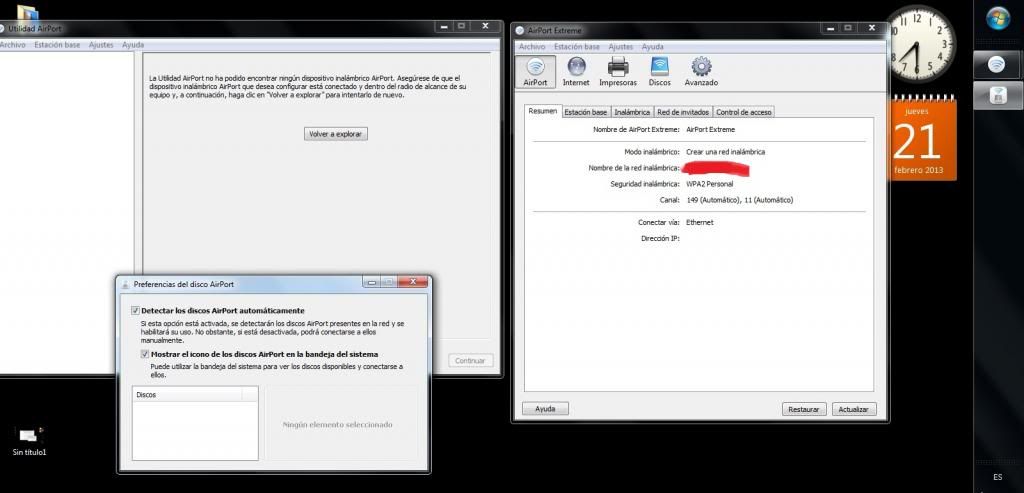Viewport: 1024px width, 493px height.
Task: Click the Continuar button
Action: point(470,360)
